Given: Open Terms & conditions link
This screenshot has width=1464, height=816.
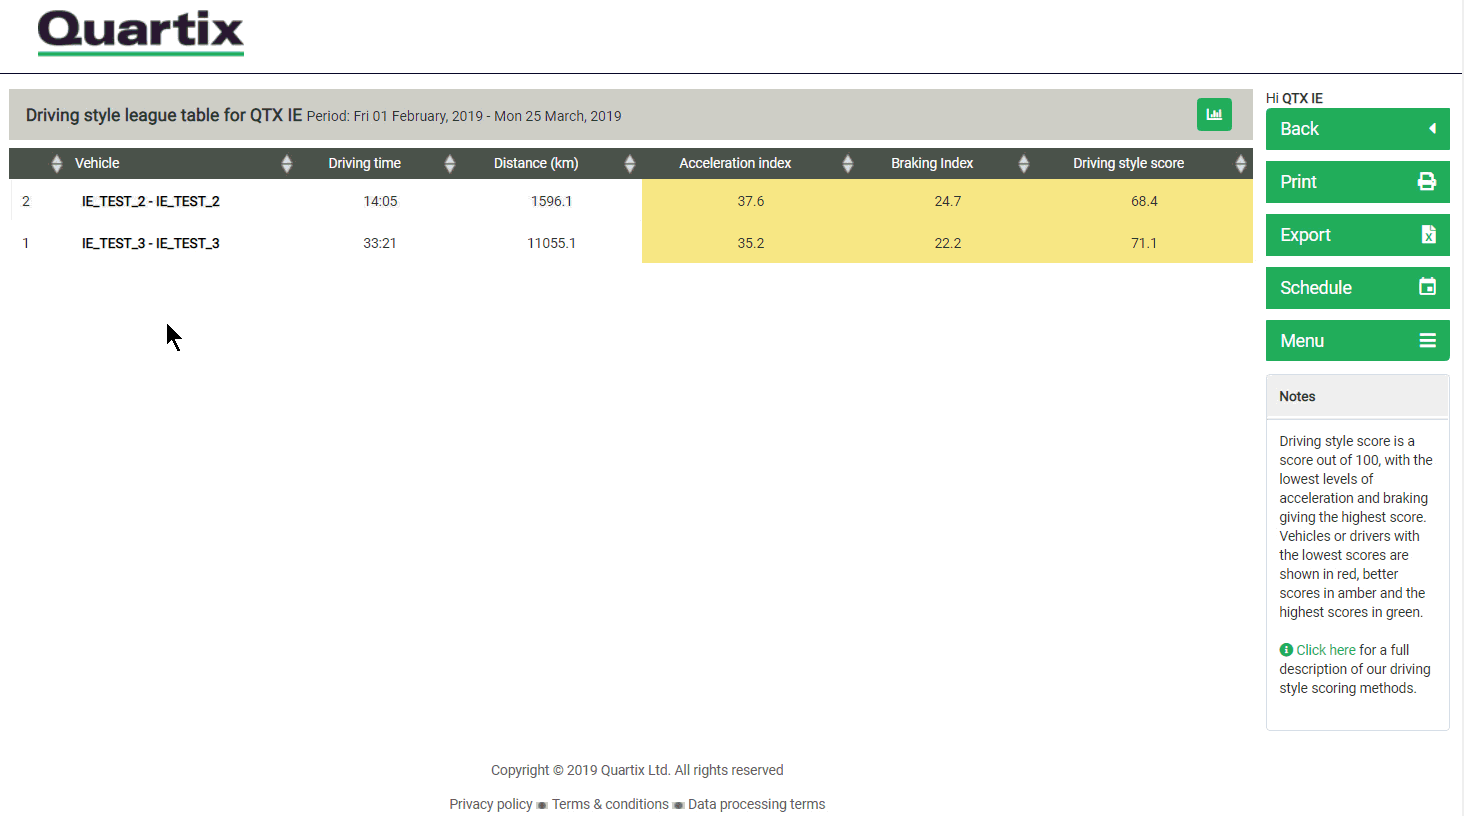Looking at the screenshot, I should [x=610, y=804].
